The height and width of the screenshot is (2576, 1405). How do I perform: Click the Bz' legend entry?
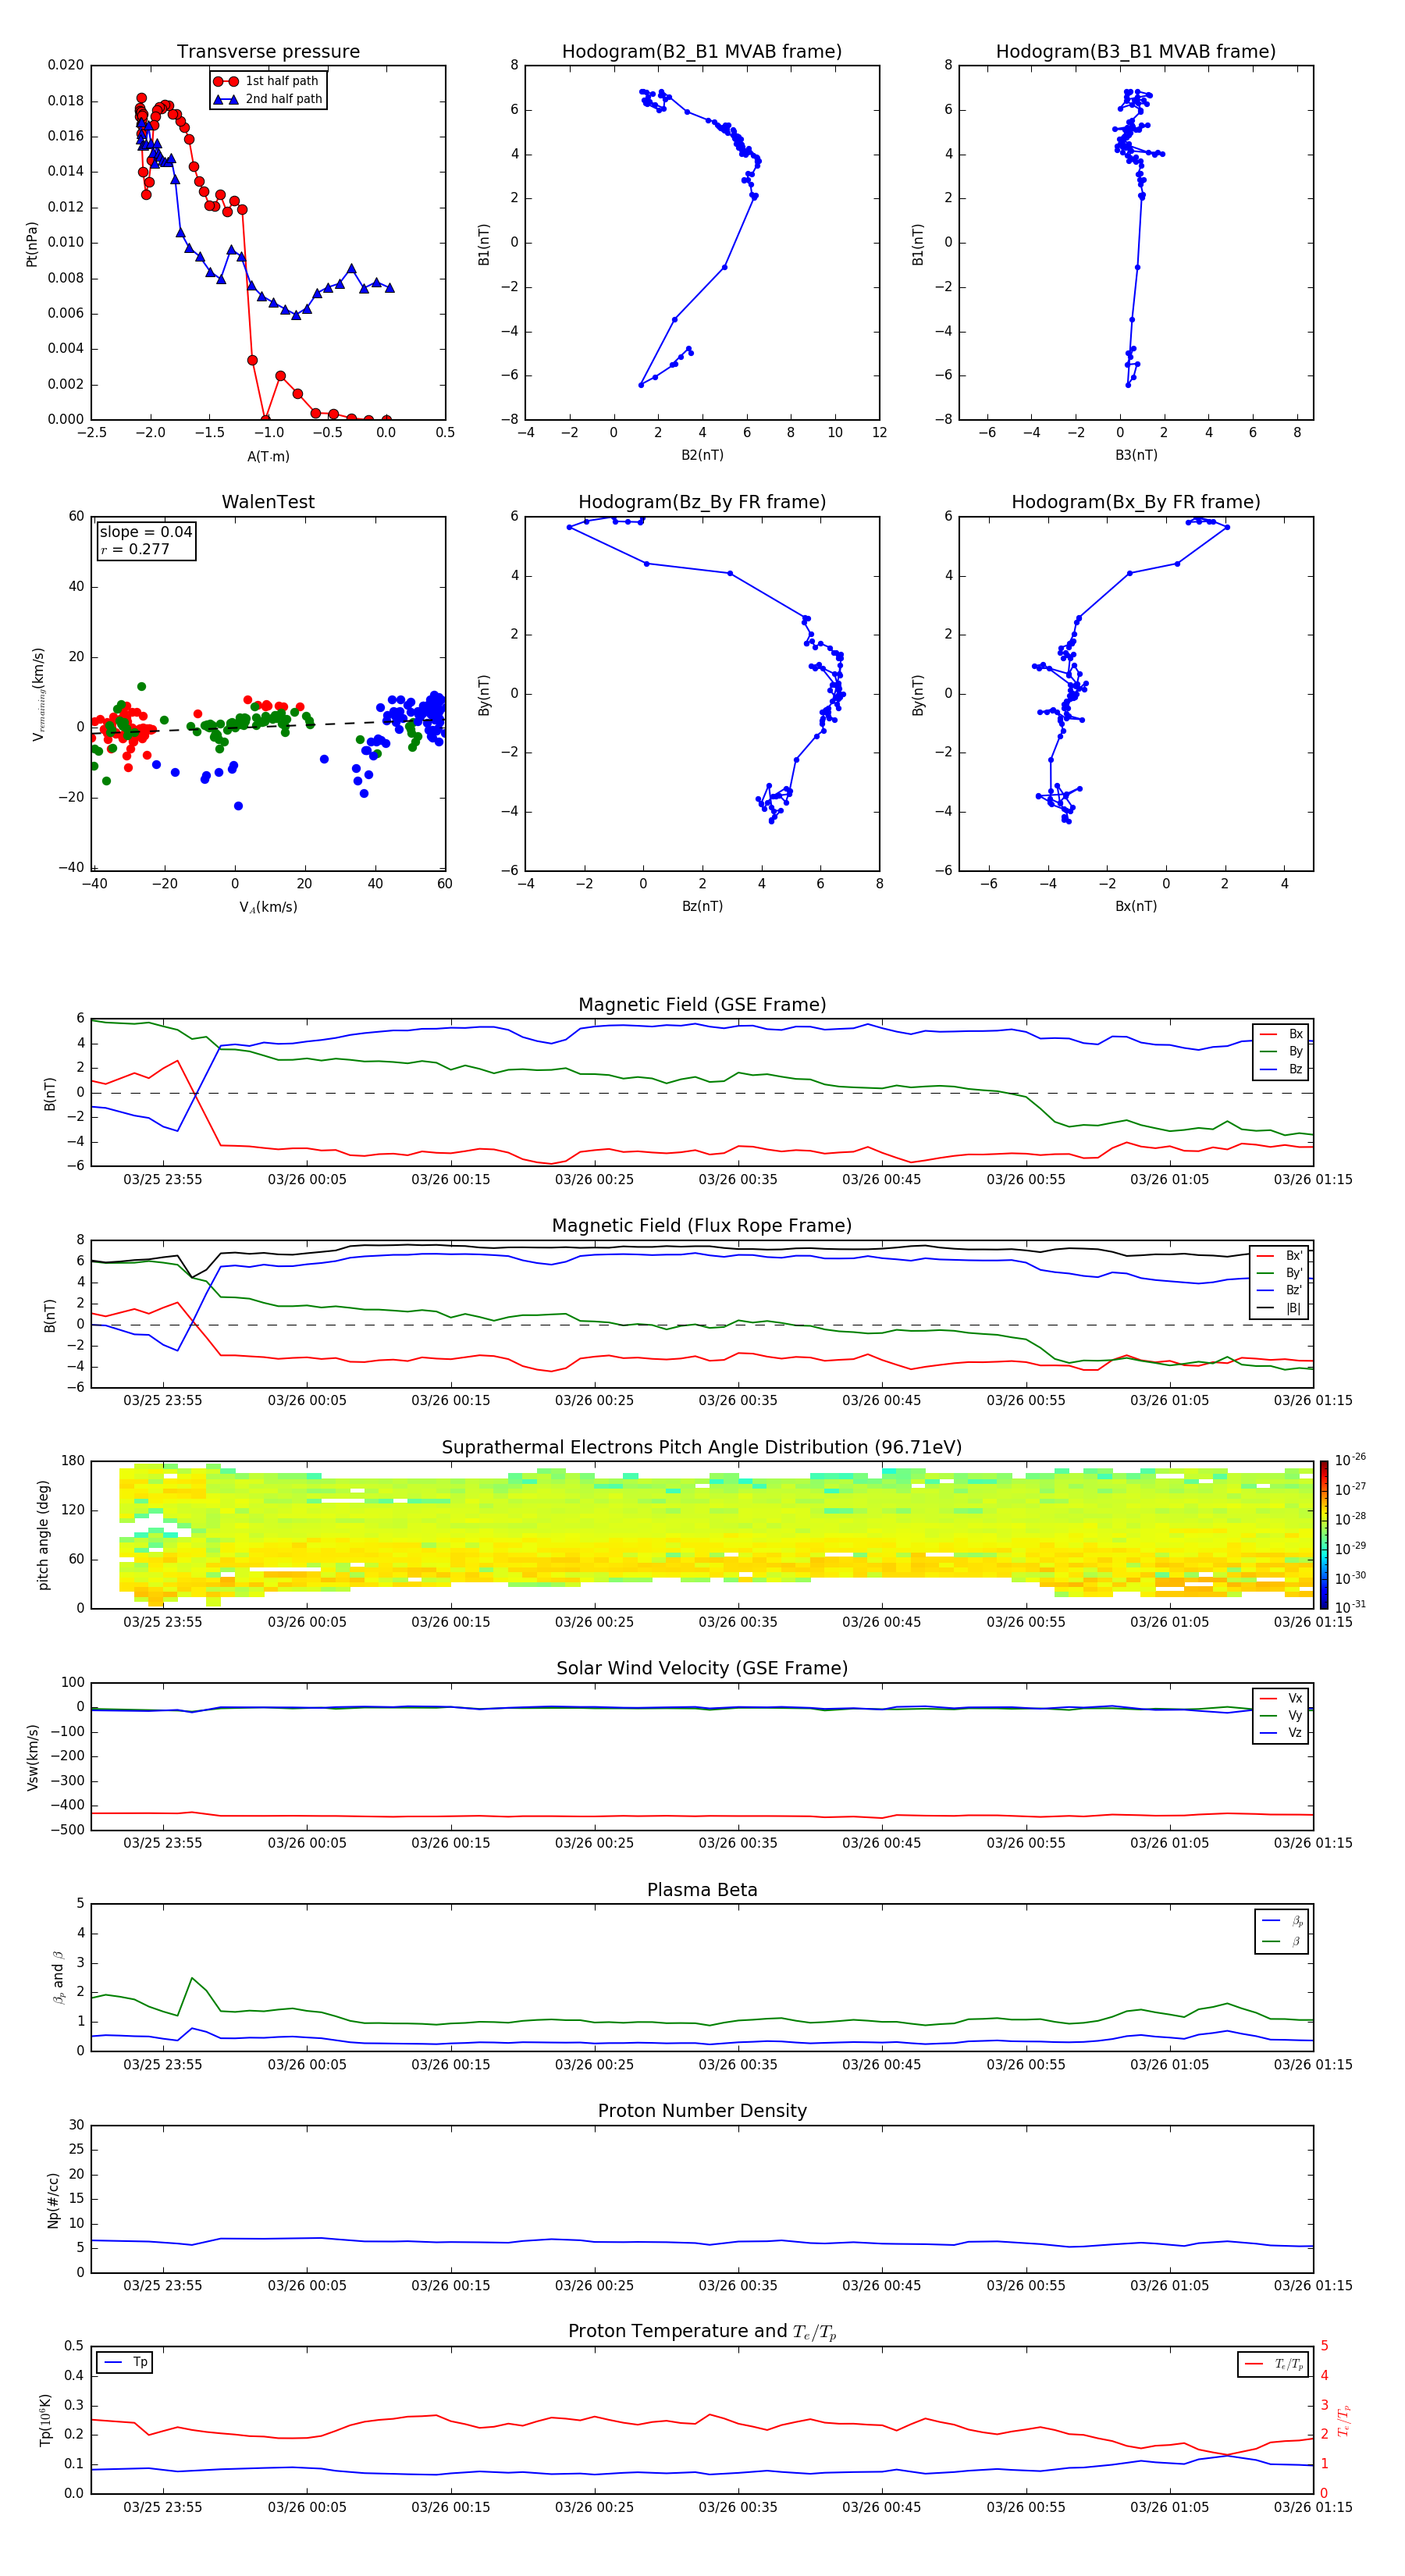(1280, 1290)
